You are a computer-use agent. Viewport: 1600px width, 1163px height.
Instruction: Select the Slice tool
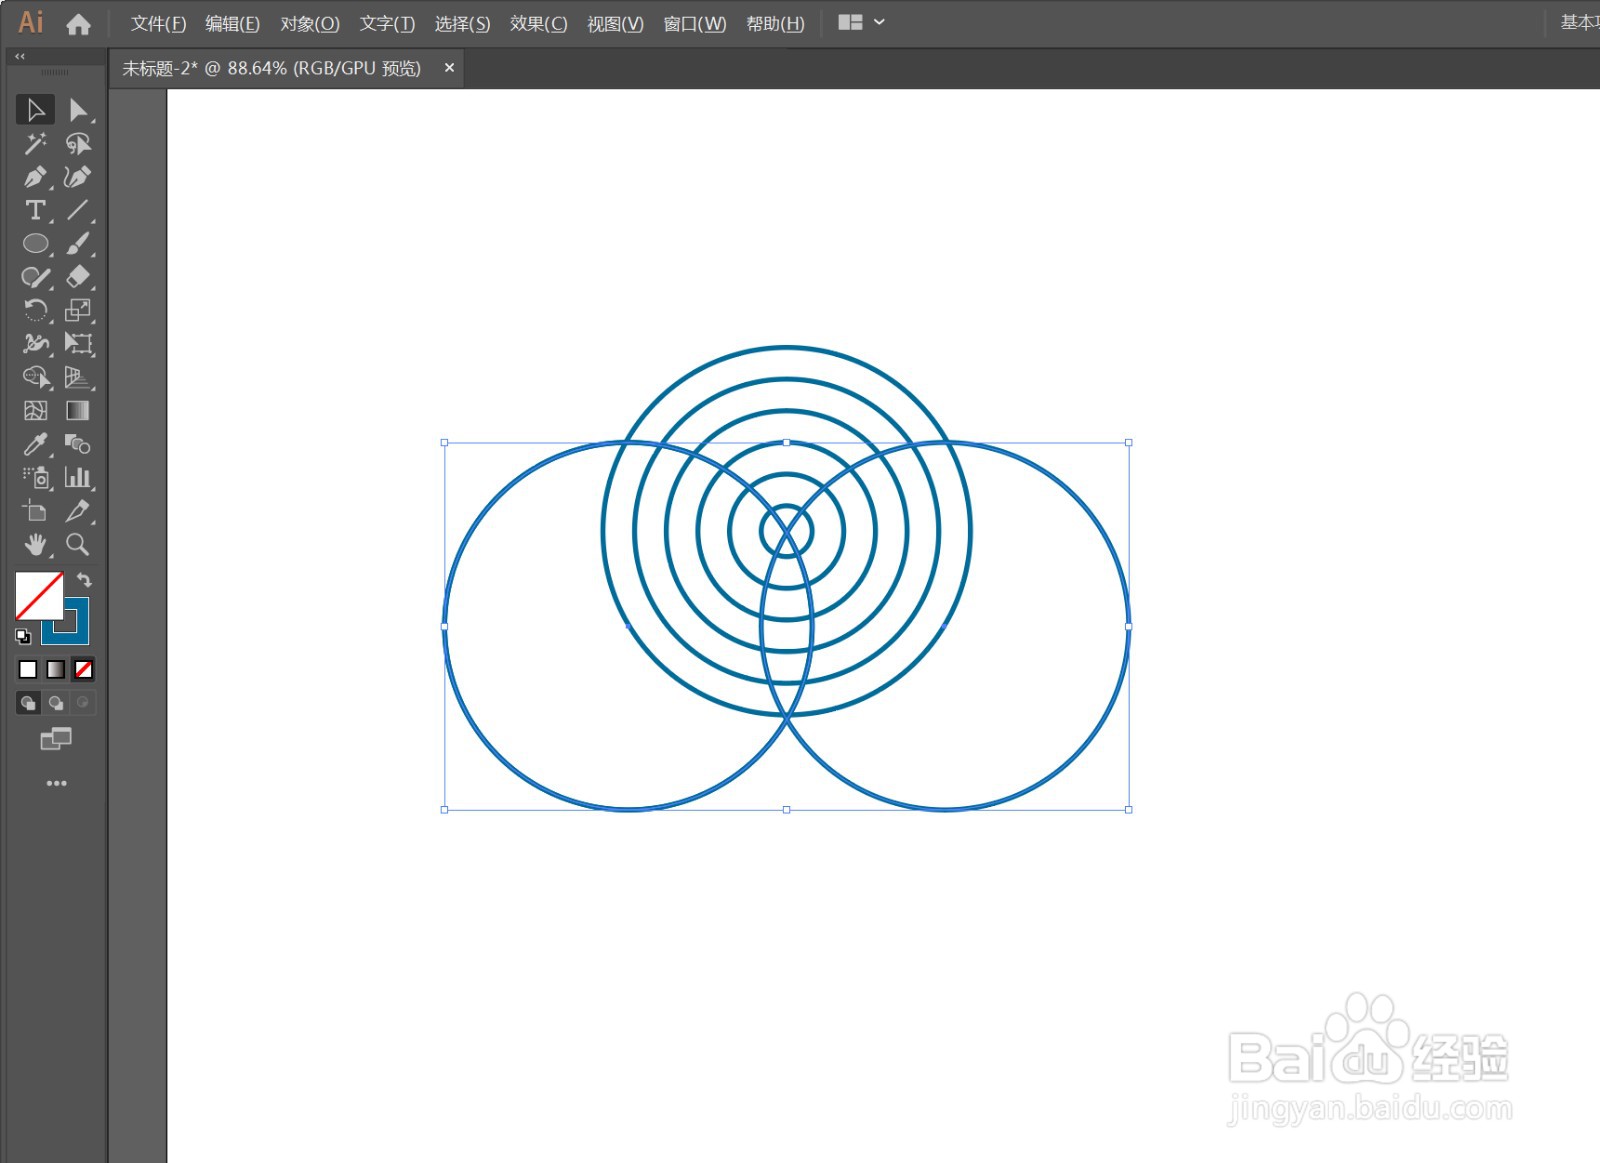pyautogui.click(x=78, y=511)
